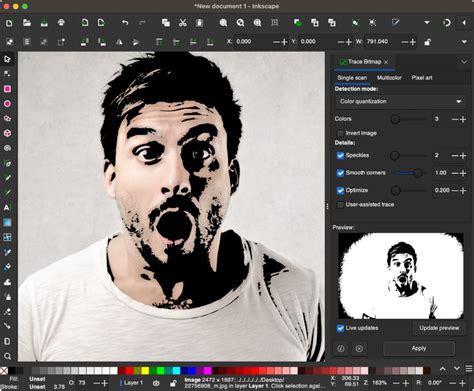This screenshot has width=474, height=391.
Task: Disable the Live updates checkbox
Action: (340, 328)
